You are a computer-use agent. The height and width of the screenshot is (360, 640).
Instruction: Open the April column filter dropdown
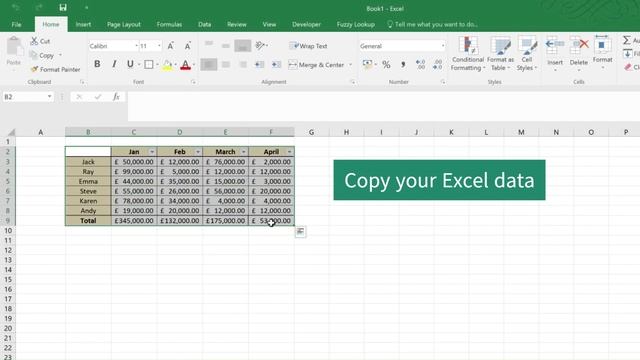[289, 152]
